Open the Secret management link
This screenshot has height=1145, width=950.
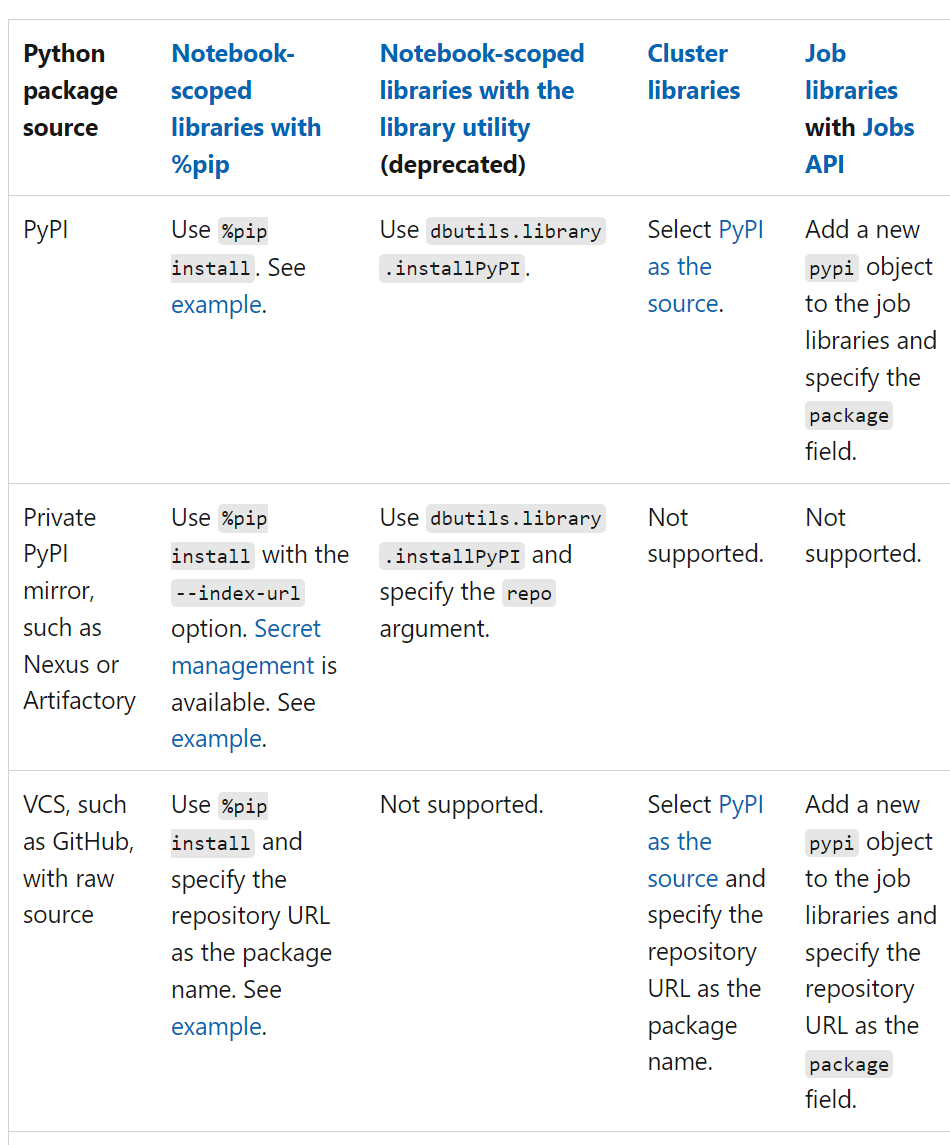pos(246,647)
